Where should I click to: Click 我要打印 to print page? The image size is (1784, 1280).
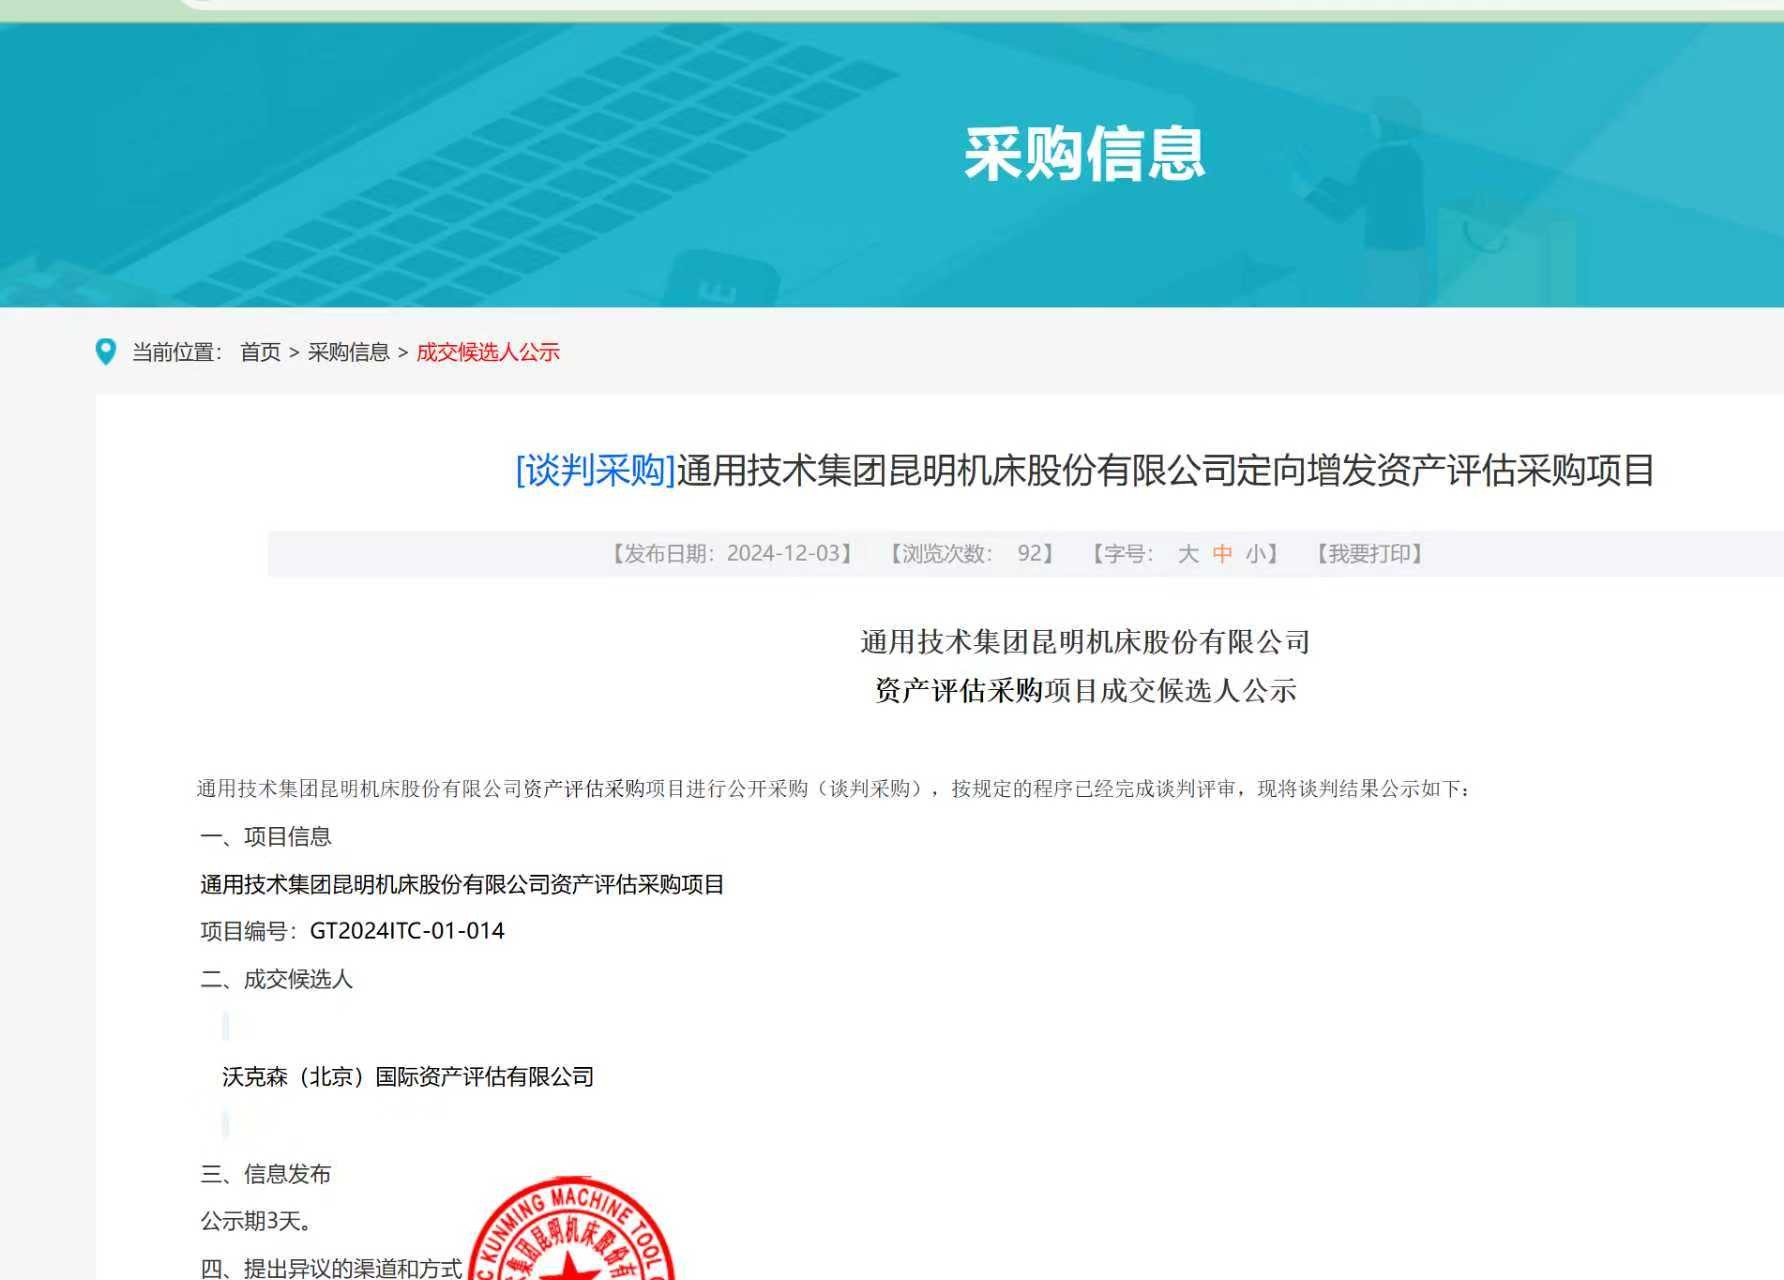[1369, 554]
